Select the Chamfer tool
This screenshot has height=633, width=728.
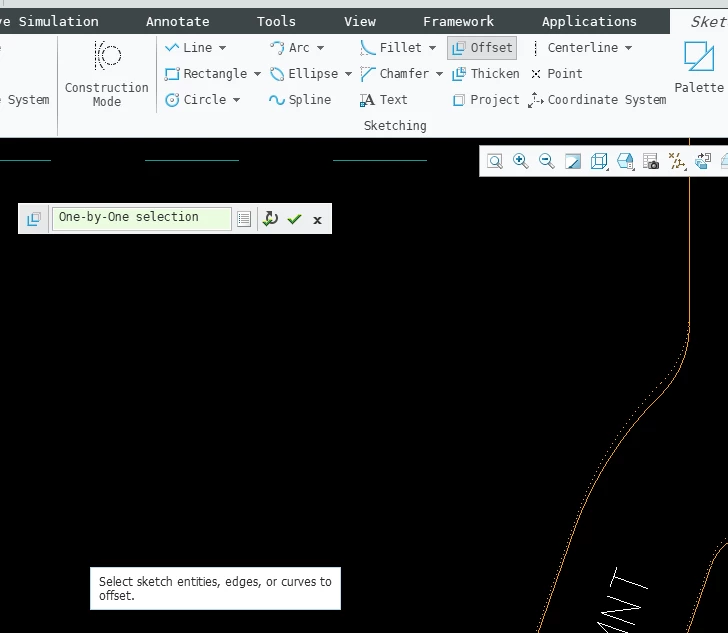click(395, 73)
